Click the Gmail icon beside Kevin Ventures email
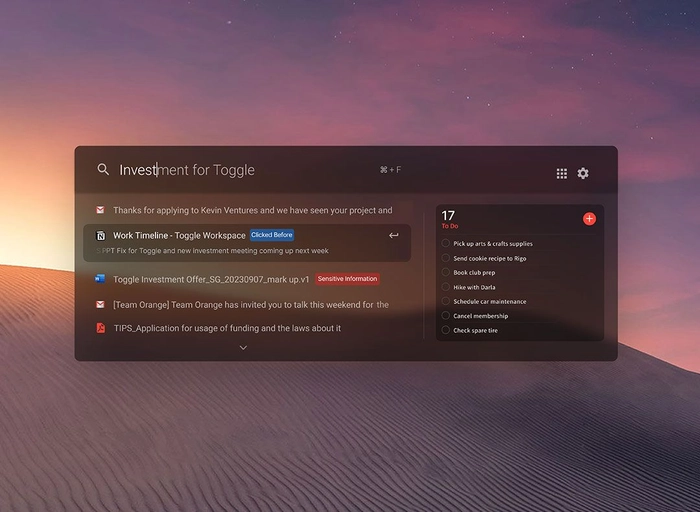 pyautogui.click(x=100, y=210)
